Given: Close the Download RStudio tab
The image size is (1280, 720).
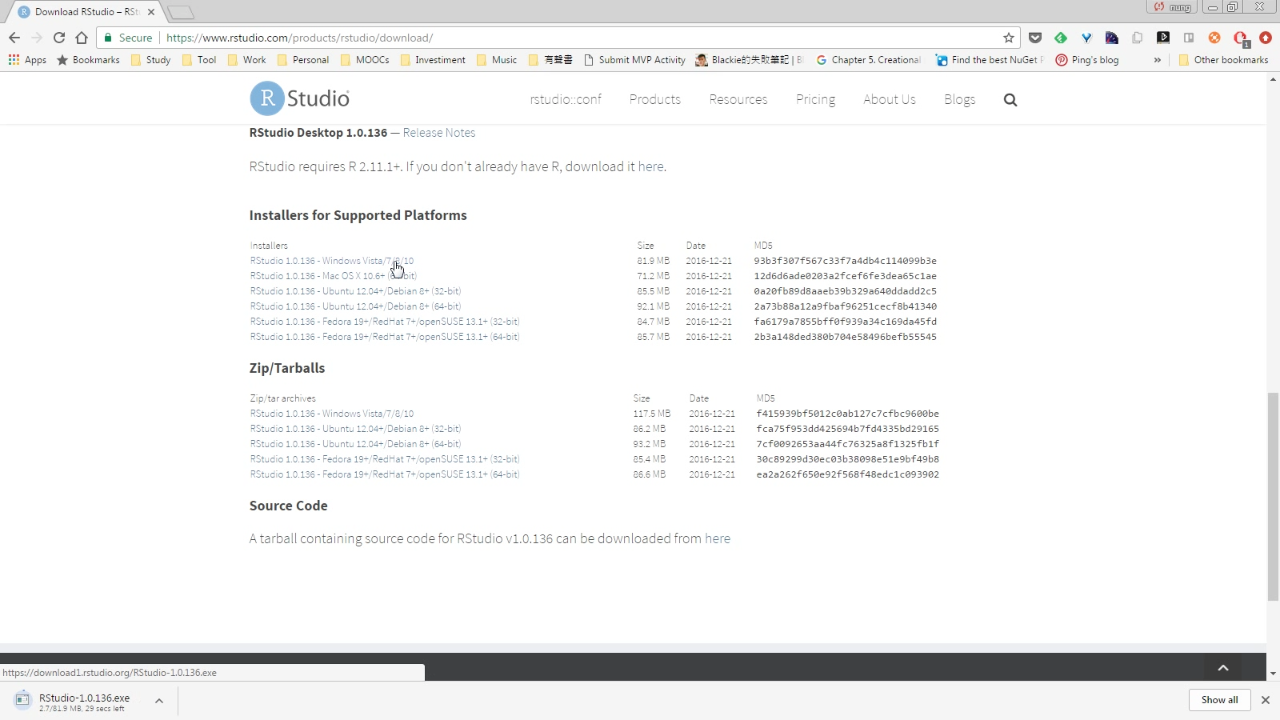Looking at the screenshot, I should coord(151,12).
